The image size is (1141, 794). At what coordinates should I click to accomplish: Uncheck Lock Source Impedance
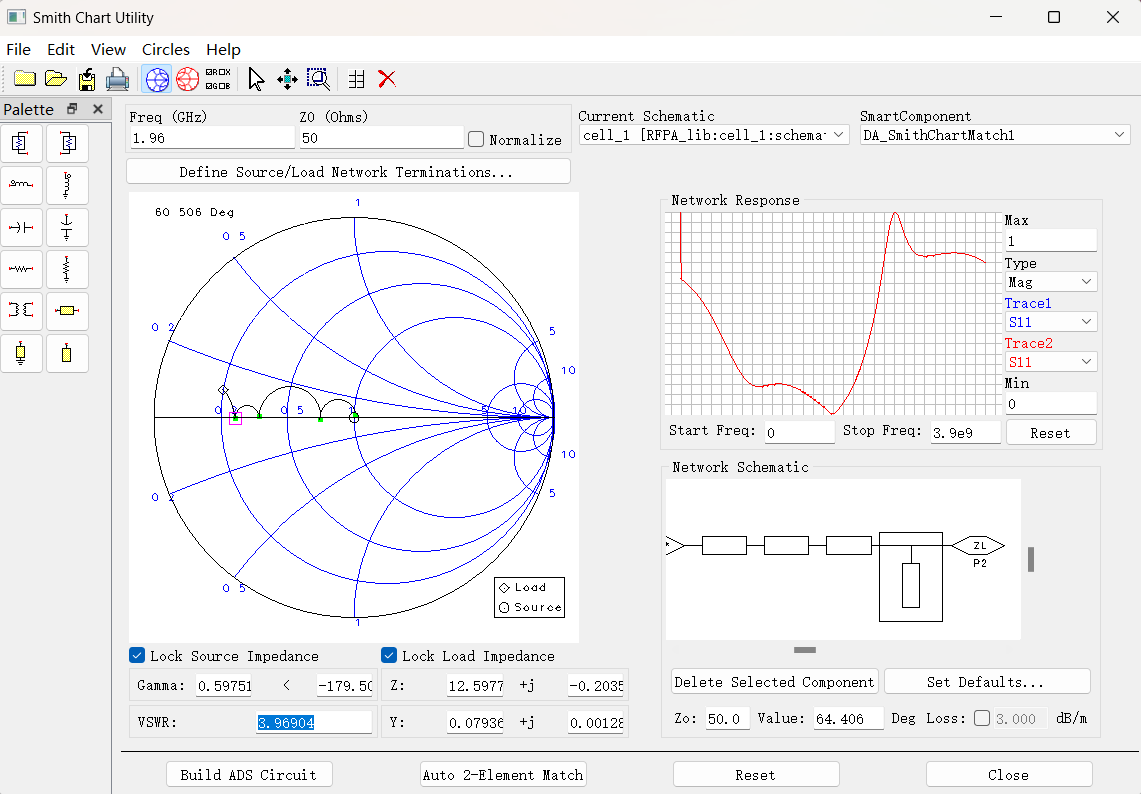point(137,655)
